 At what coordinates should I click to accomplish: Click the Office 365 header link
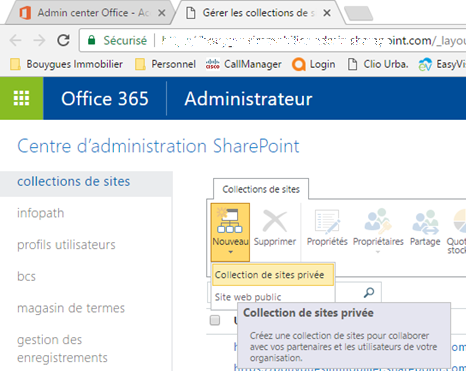(105, 99)
